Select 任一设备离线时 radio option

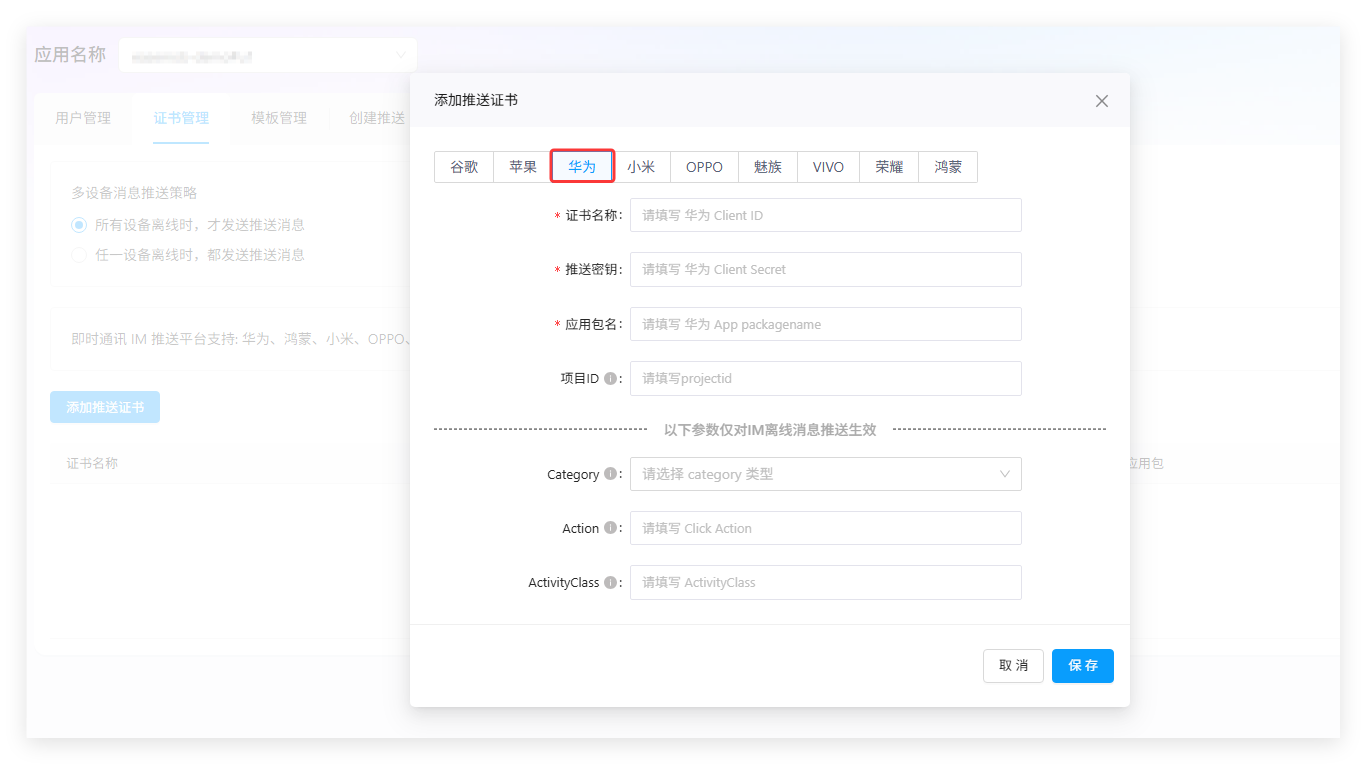[79, 255]
